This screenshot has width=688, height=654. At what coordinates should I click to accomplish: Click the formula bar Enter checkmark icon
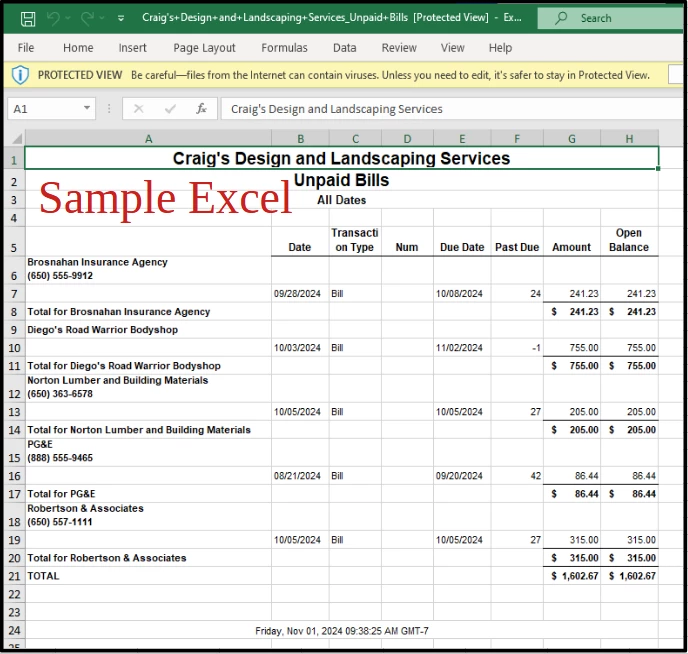[x=170, y=108]
